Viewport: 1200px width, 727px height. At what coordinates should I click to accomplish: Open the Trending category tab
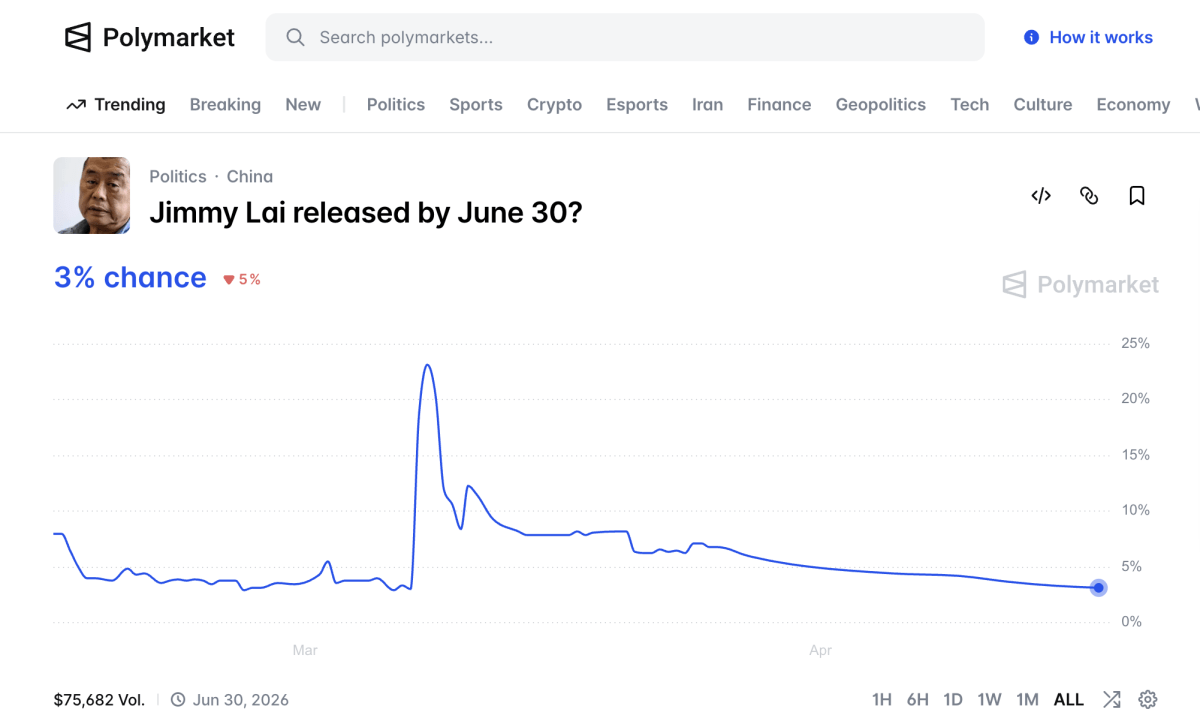116,104
